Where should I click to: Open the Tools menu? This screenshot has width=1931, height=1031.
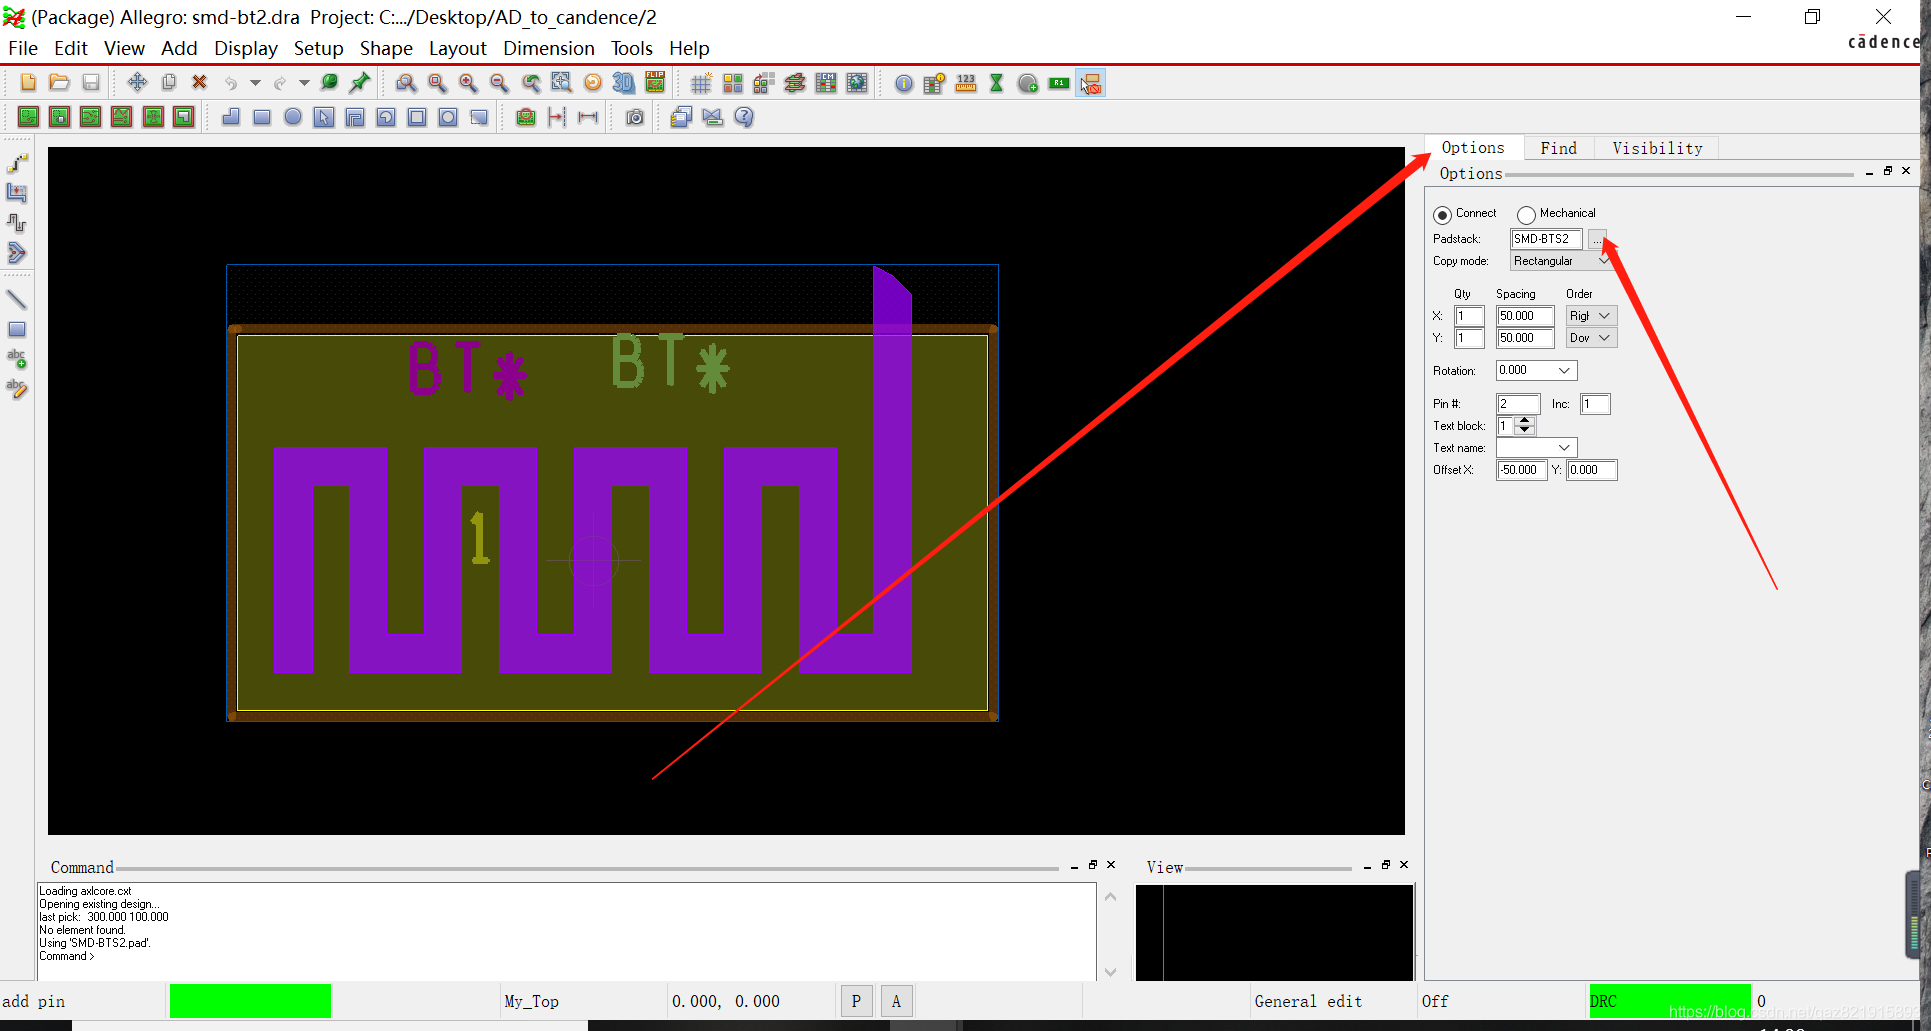click(632, 48)
